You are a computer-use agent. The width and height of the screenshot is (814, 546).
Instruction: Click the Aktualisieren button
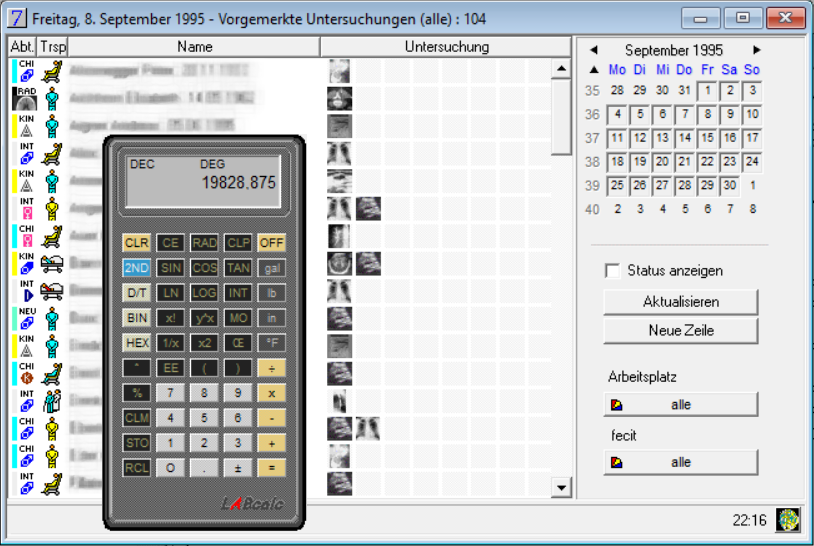(x=680, y=302)
